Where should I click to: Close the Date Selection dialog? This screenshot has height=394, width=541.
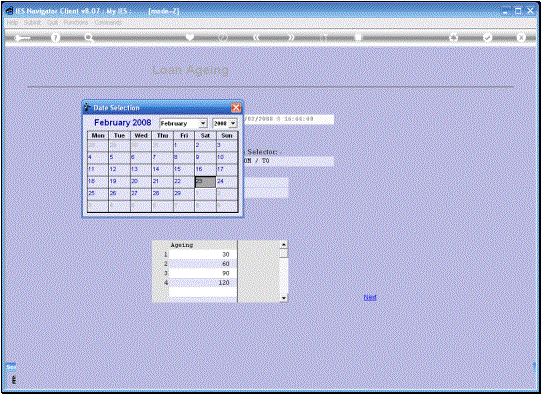(x=236, y=108)
